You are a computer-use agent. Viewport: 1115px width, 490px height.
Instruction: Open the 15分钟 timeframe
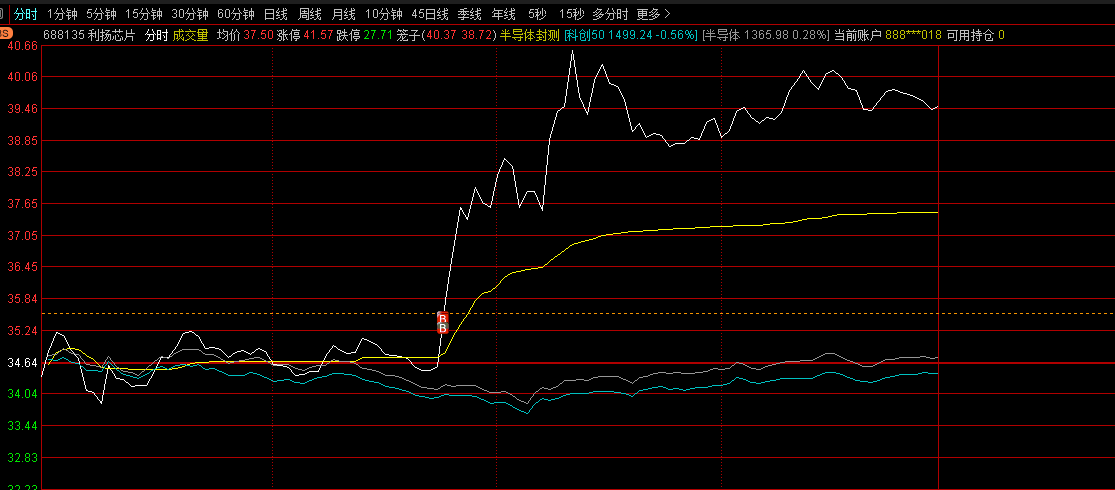(143, 14)
